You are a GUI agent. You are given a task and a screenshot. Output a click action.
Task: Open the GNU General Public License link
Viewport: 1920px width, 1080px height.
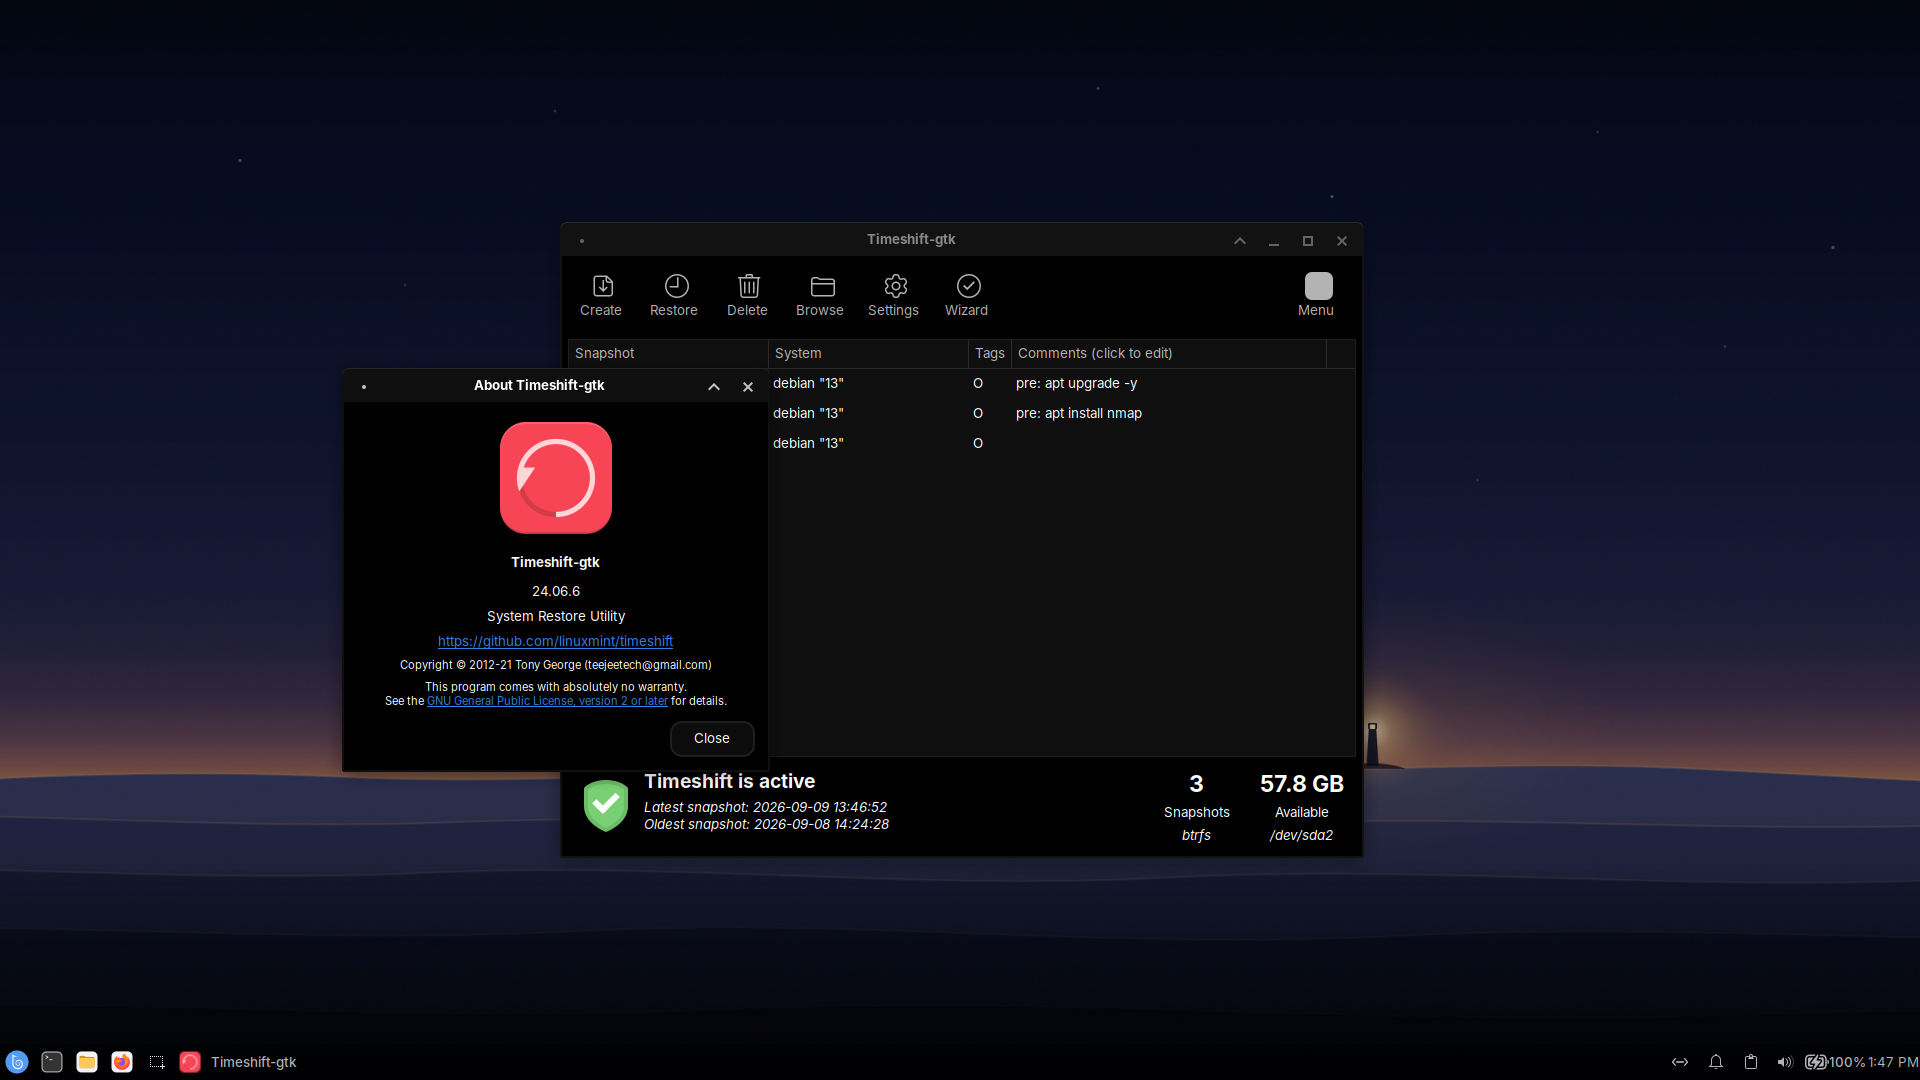(x=547, y=702)
